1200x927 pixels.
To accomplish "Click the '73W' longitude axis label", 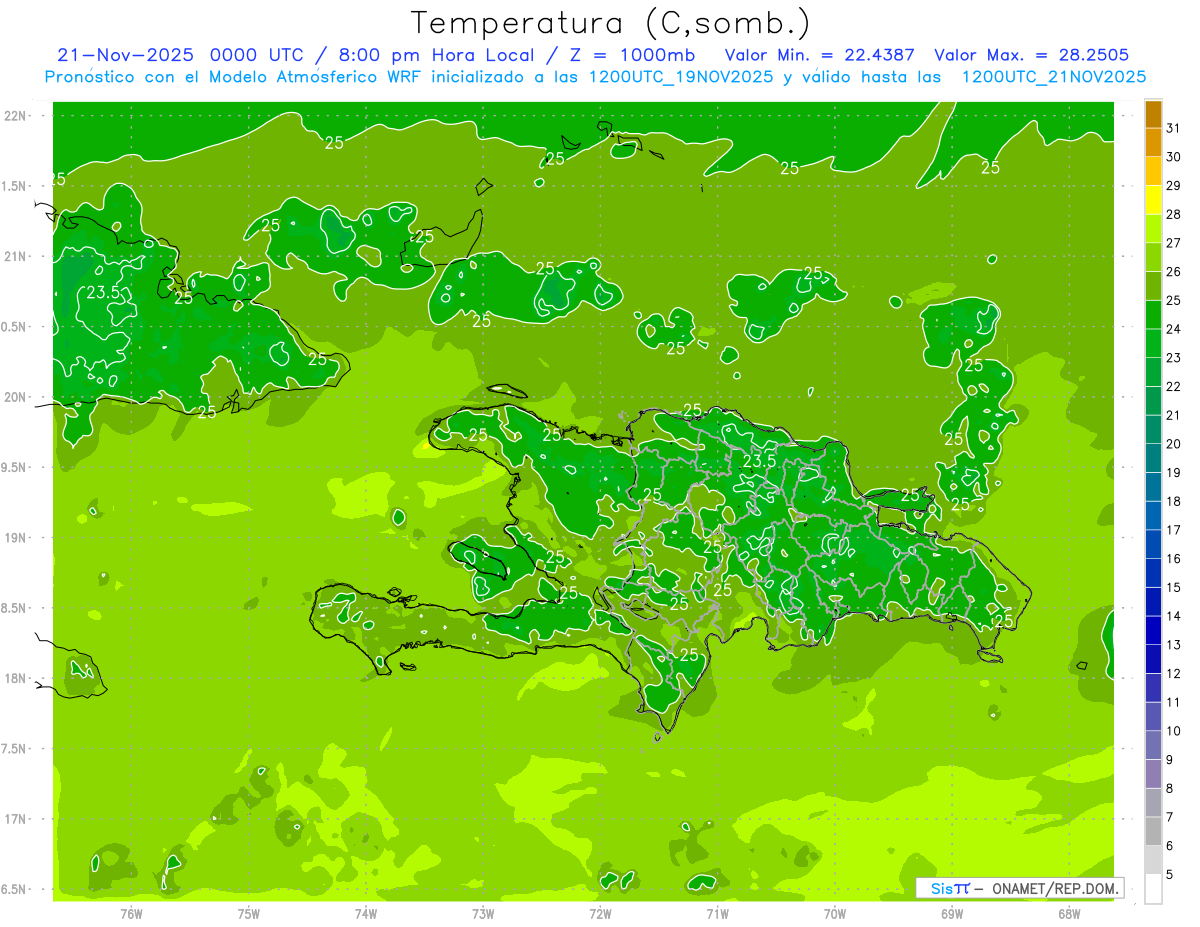I will click(x=483, y=915).
